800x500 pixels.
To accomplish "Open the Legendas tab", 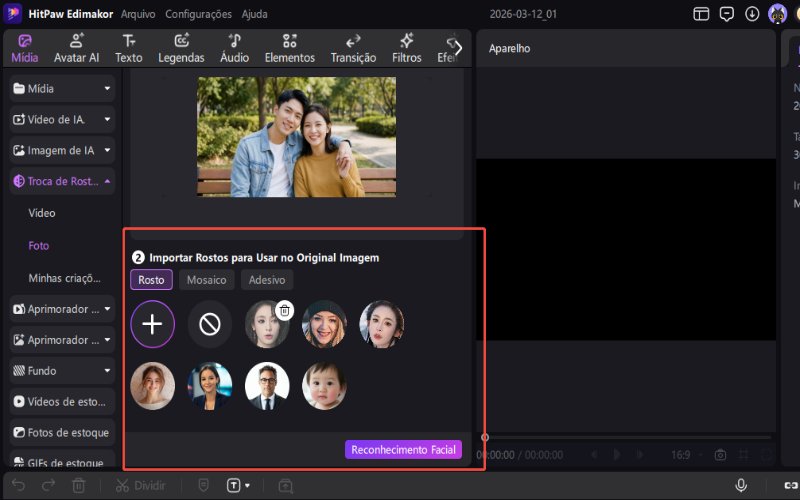I will click(x=181, y=48).
